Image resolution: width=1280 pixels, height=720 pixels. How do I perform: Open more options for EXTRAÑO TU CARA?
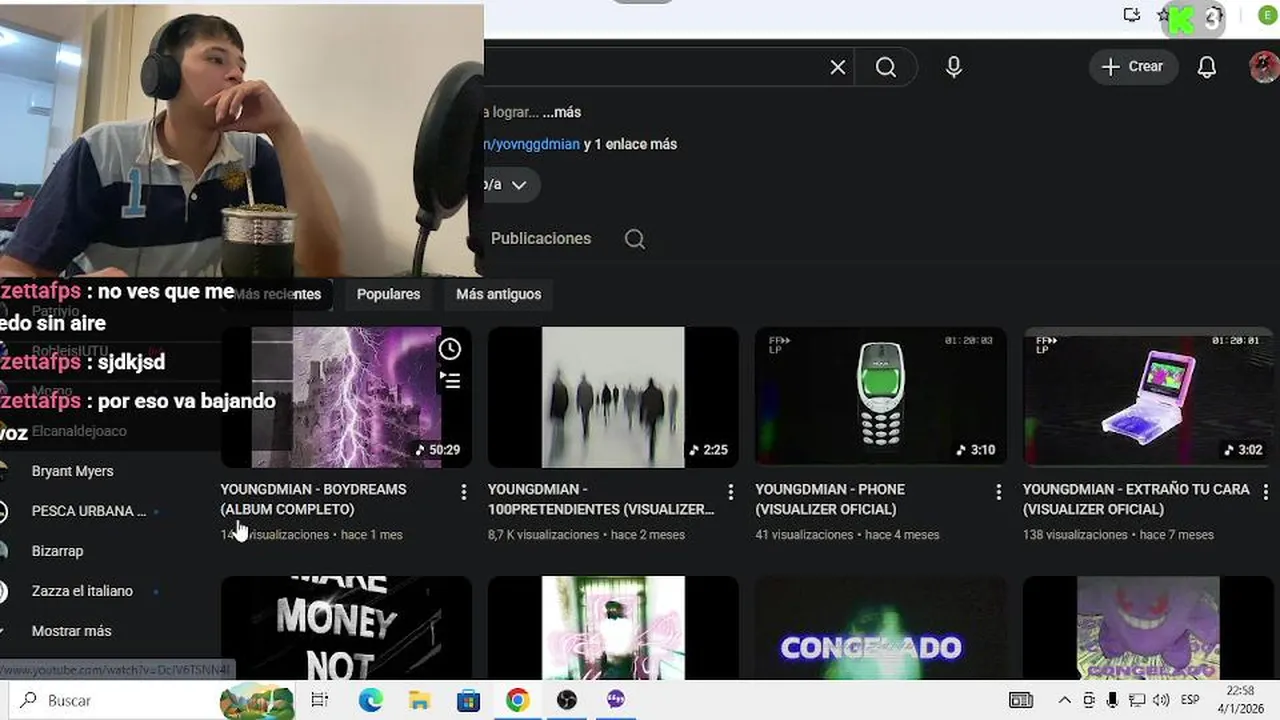tap(1266, 492)
